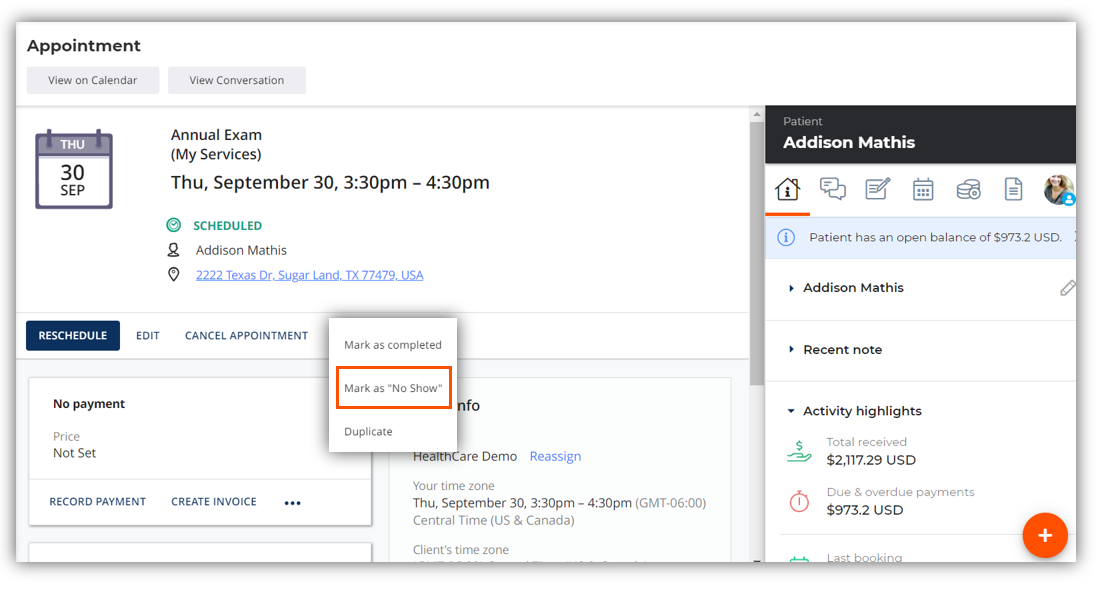Click the Thu, September 30 appointment time heading

pos(330,182)
